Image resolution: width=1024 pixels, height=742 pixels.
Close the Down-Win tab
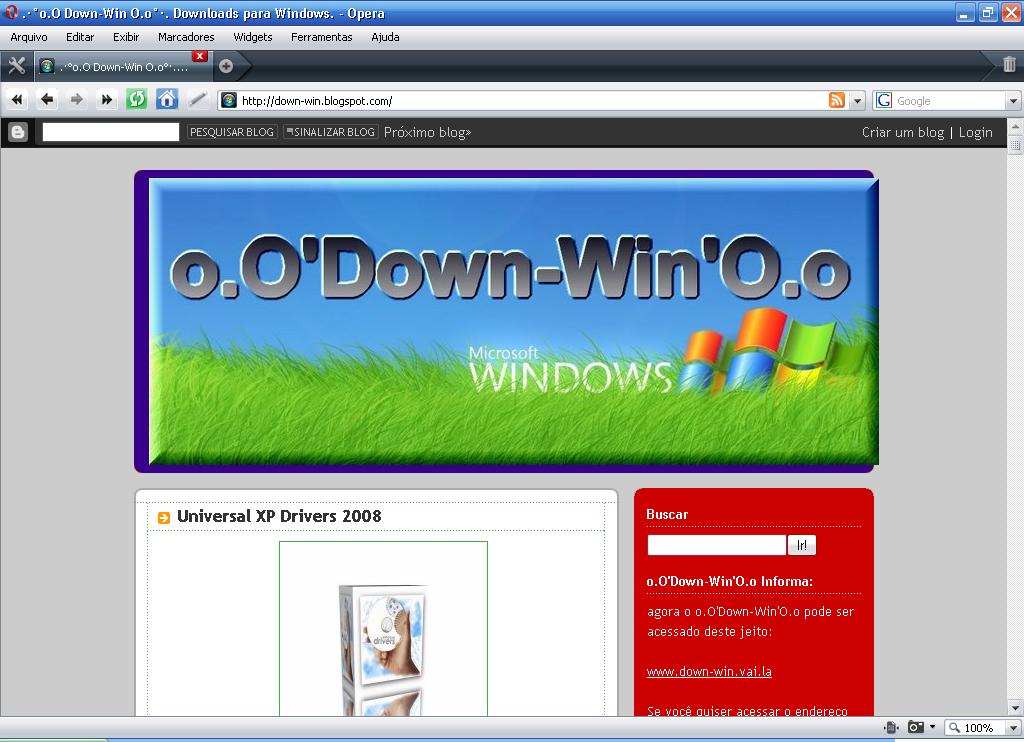click(x=200, y=56)
